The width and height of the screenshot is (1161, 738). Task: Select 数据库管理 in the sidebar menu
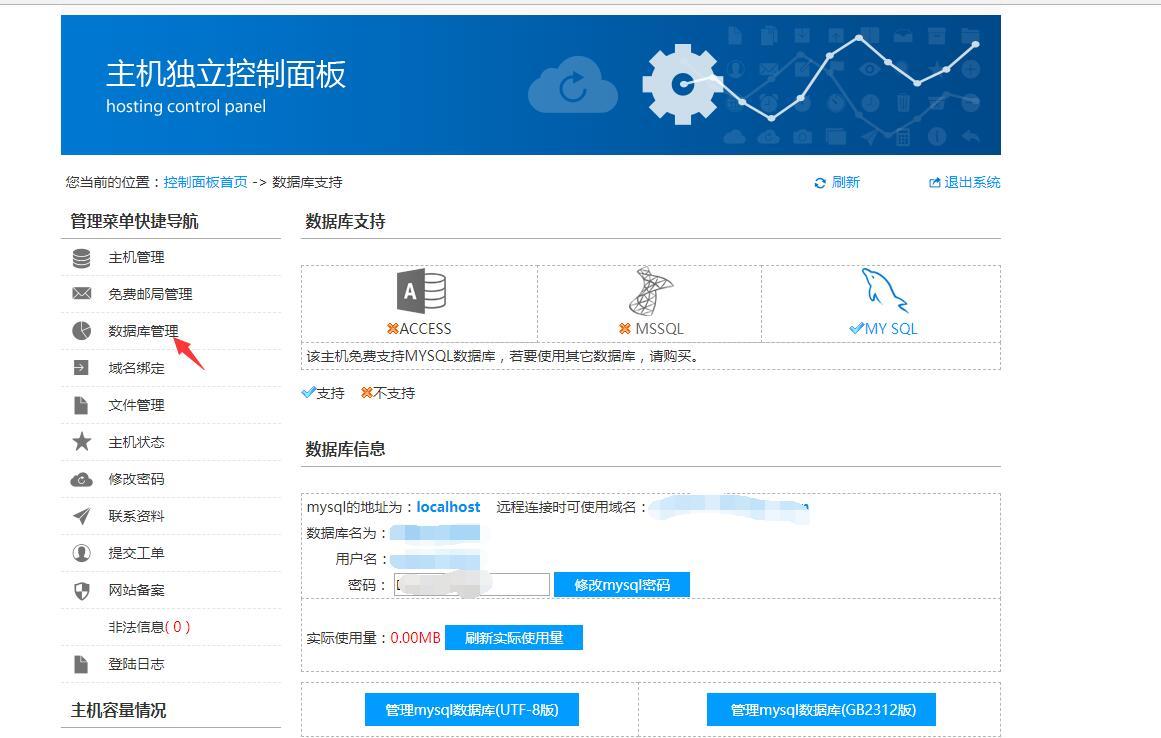pos(144,331)
